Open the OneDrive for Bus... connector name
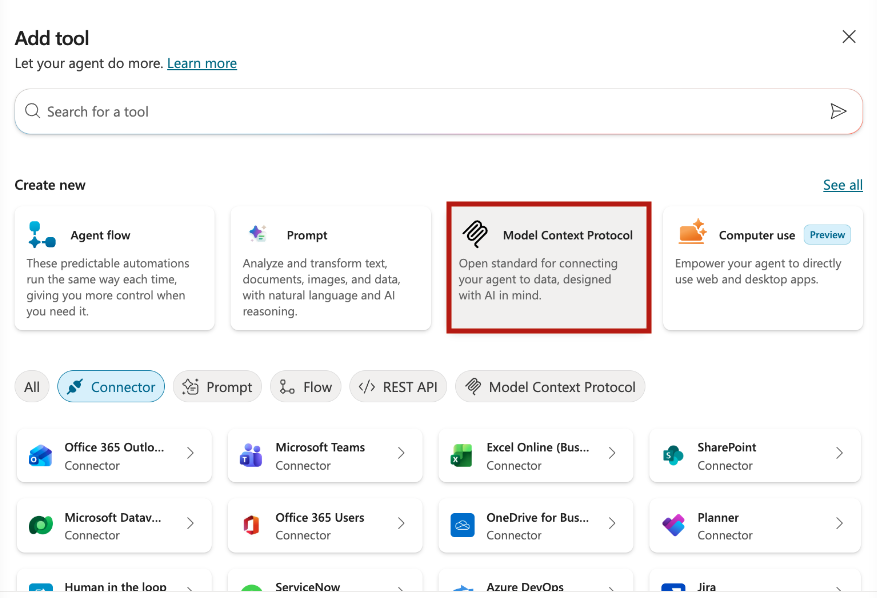Screen dimensions: 877x598 point(537,517)
